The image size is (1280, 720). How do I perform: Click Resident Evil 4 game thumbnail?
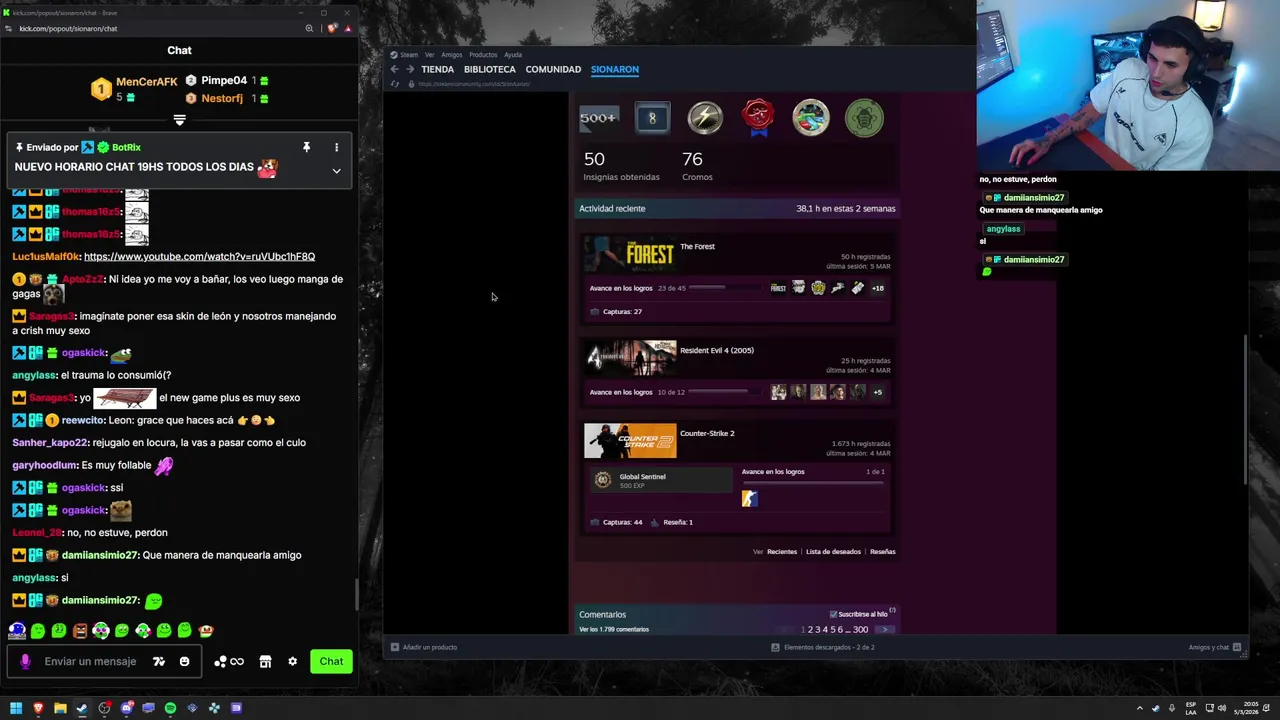(x=630, y=358)
